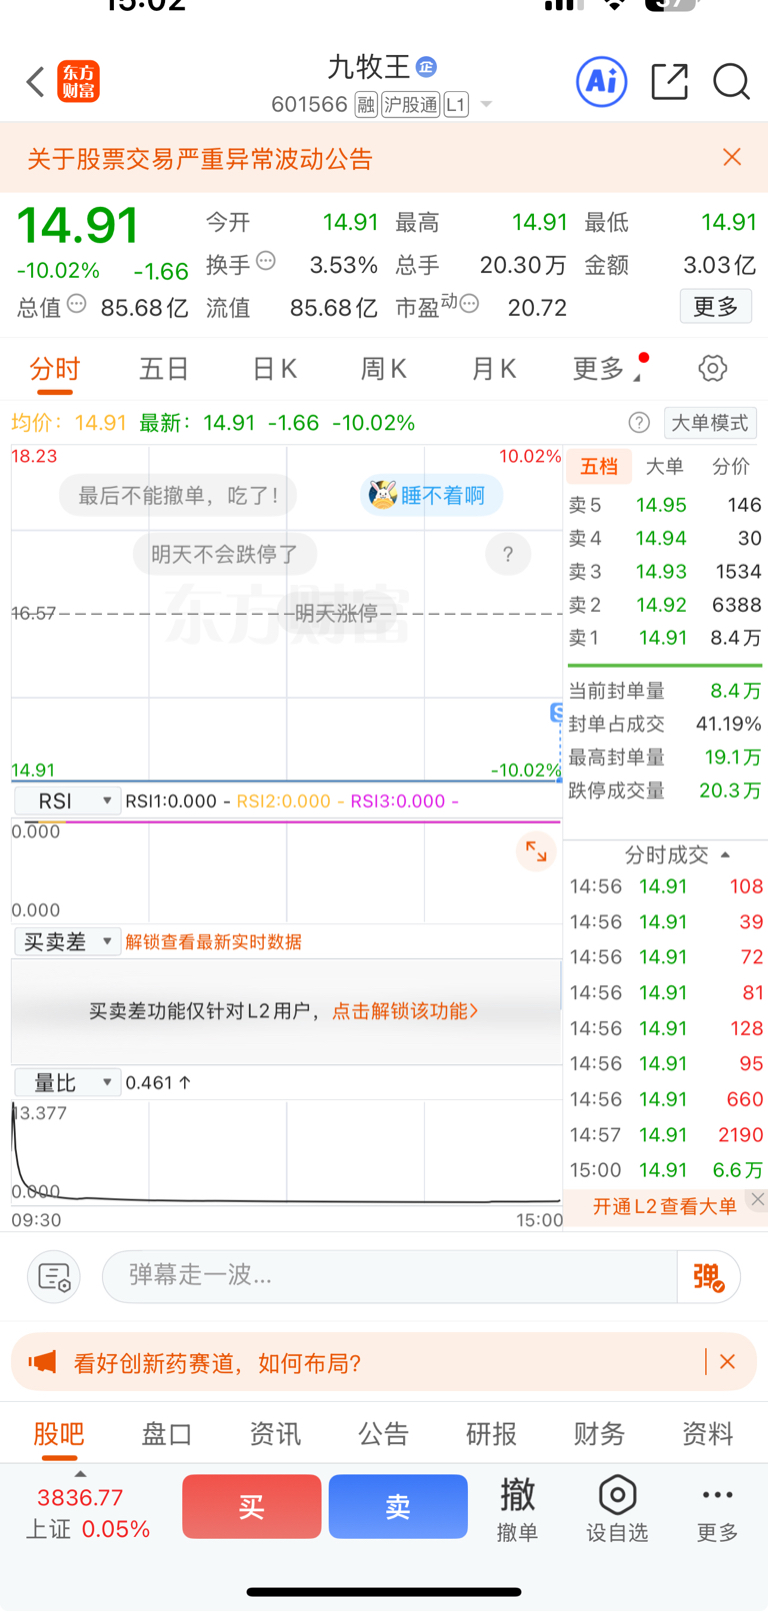
Task: Open the search magnifier icon
Action: (731, 82)
